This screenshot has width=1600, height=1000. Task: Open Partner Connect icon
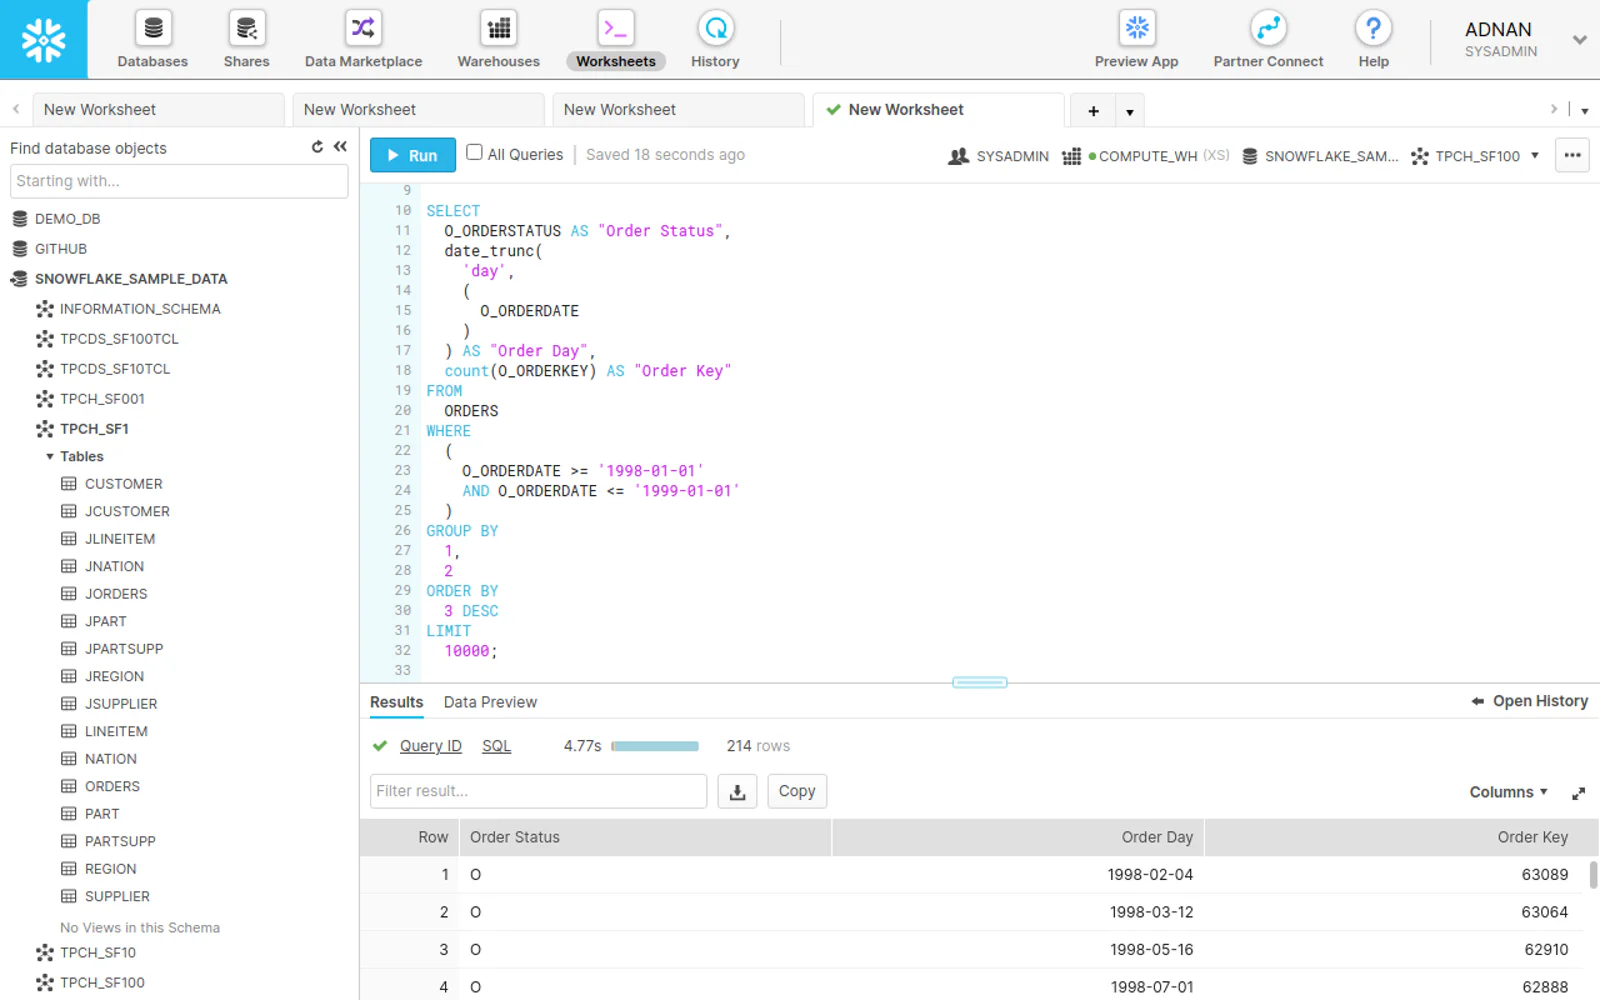[x=1268, y=28]
